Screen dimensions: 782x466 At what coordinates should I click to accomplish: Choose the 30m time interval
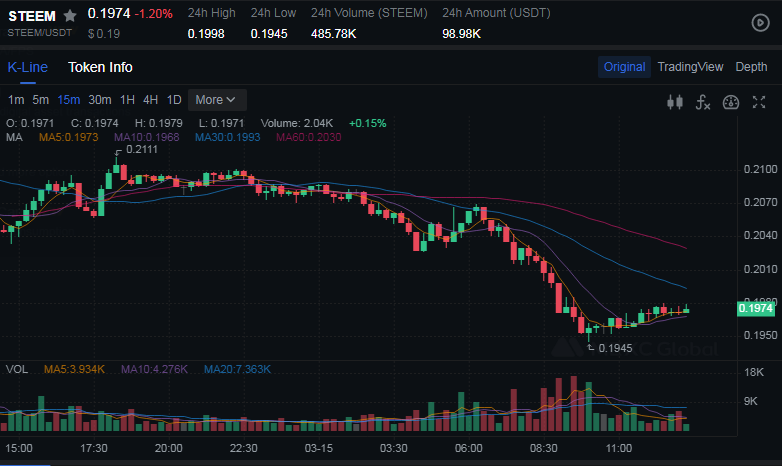(x=99, y=100)
